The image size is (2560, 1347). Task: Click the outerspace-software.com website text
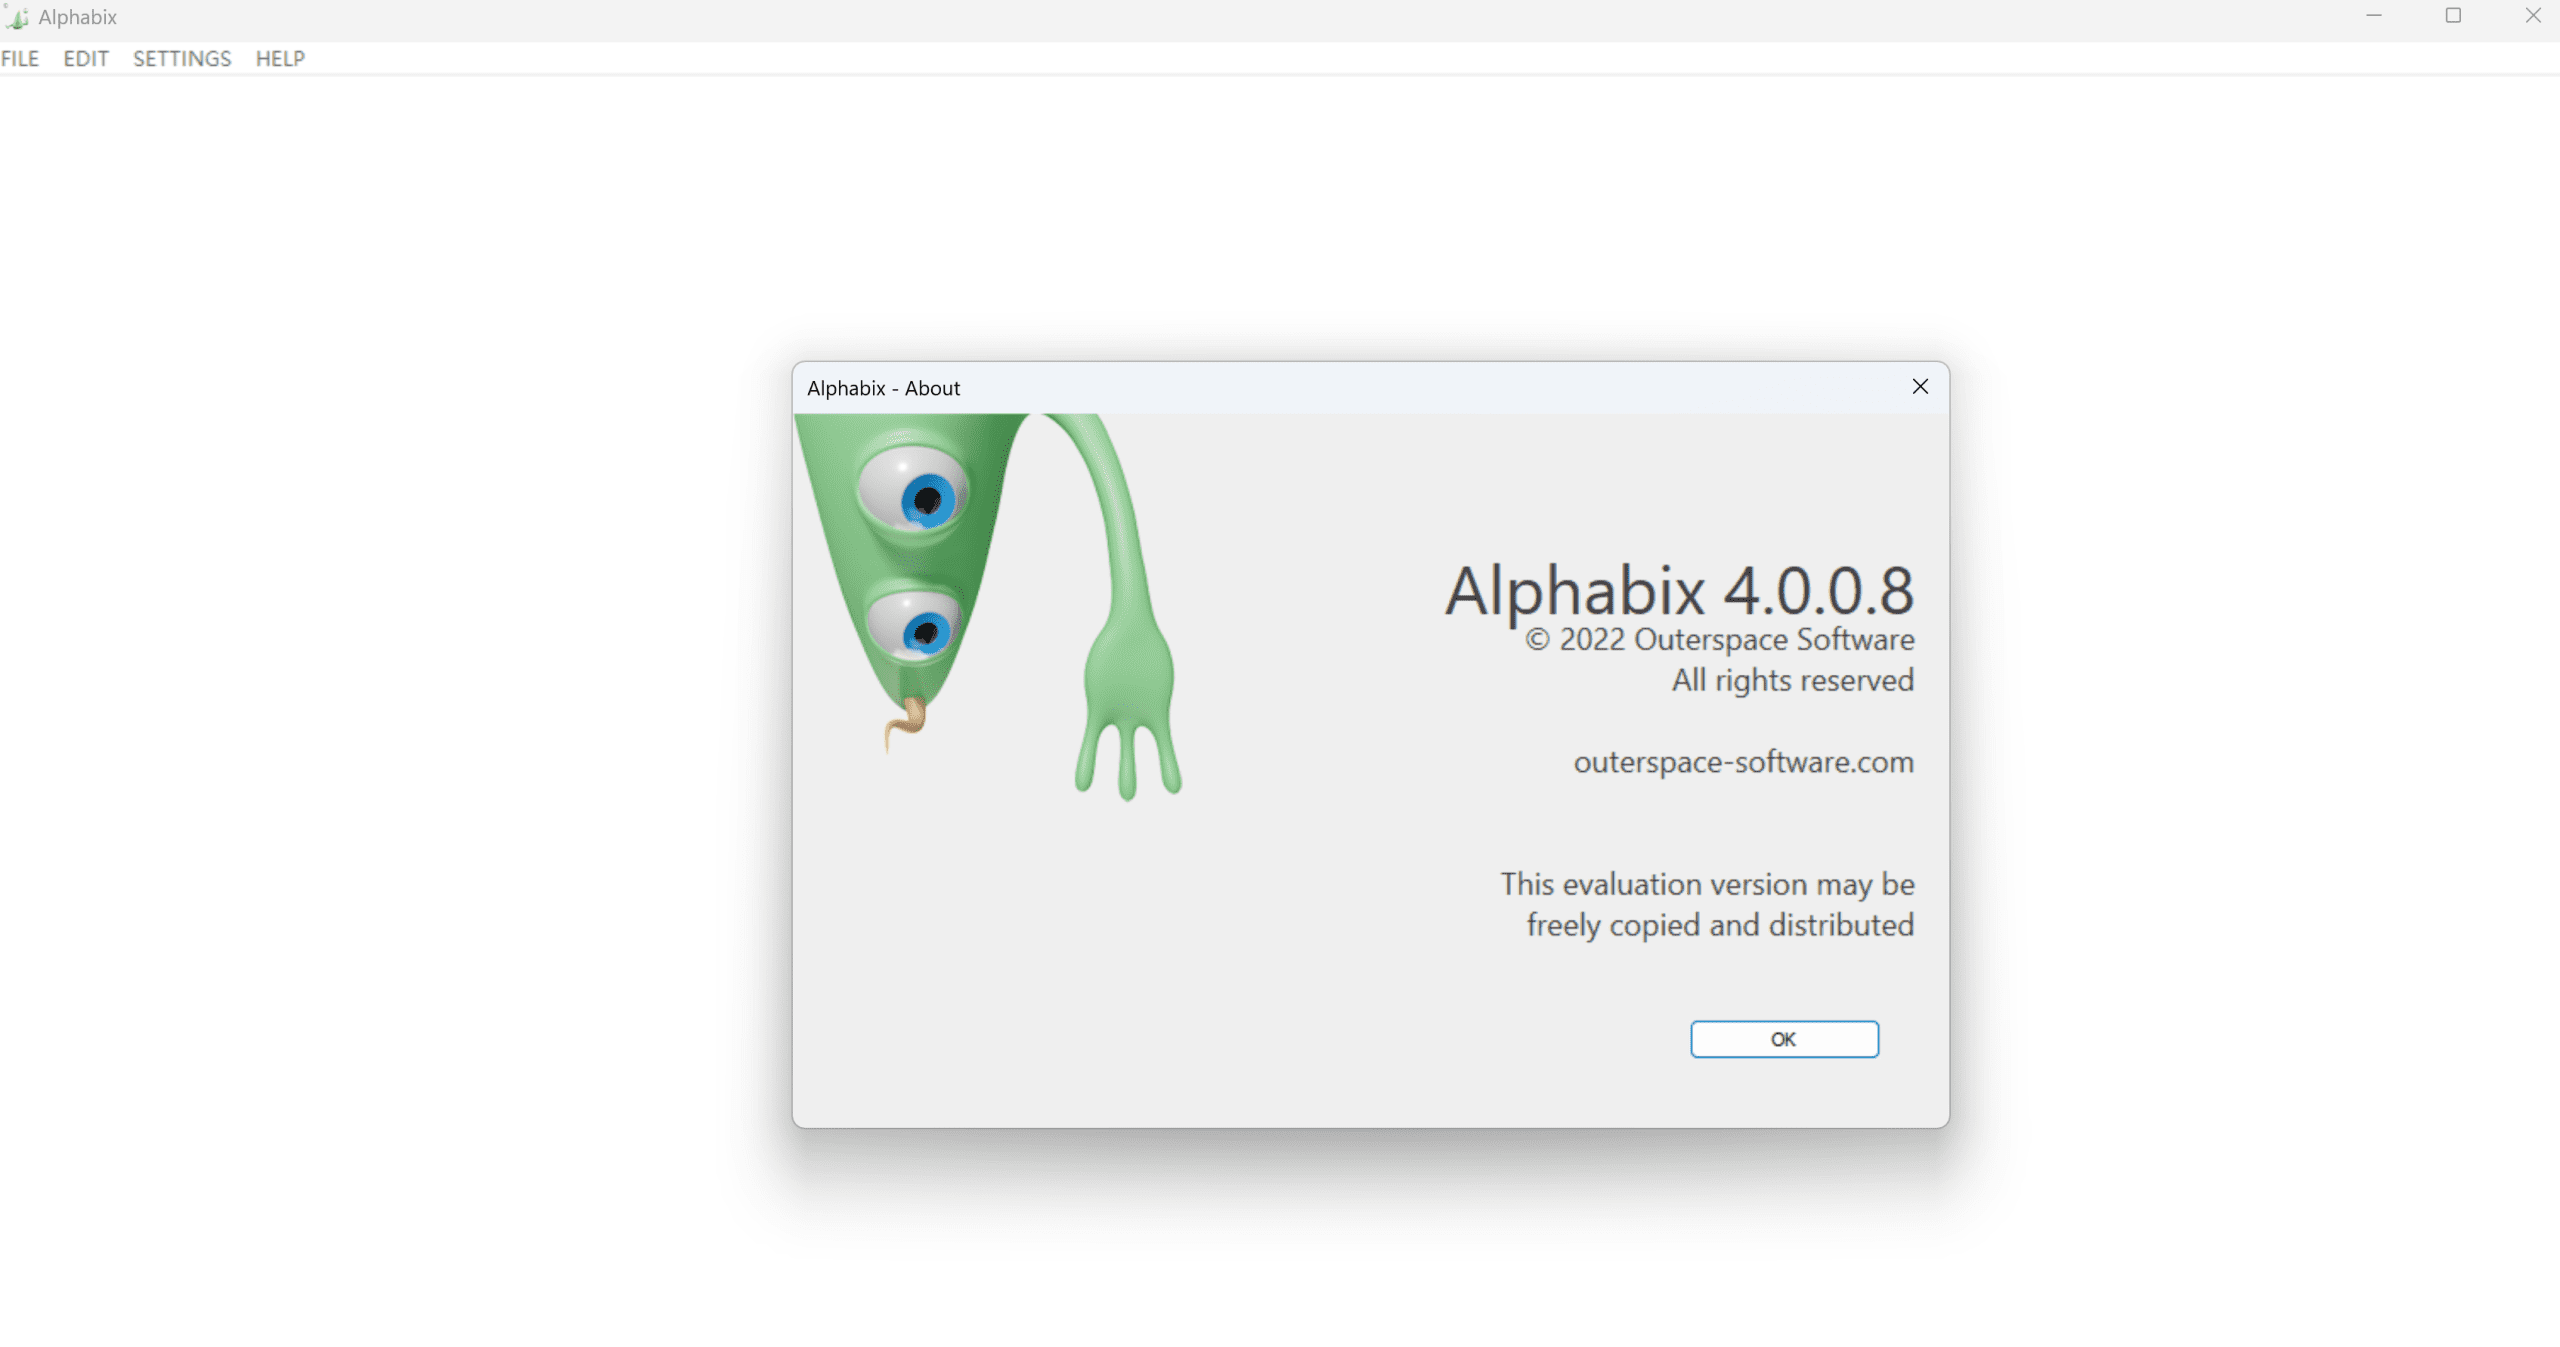tap(1743, 762)
